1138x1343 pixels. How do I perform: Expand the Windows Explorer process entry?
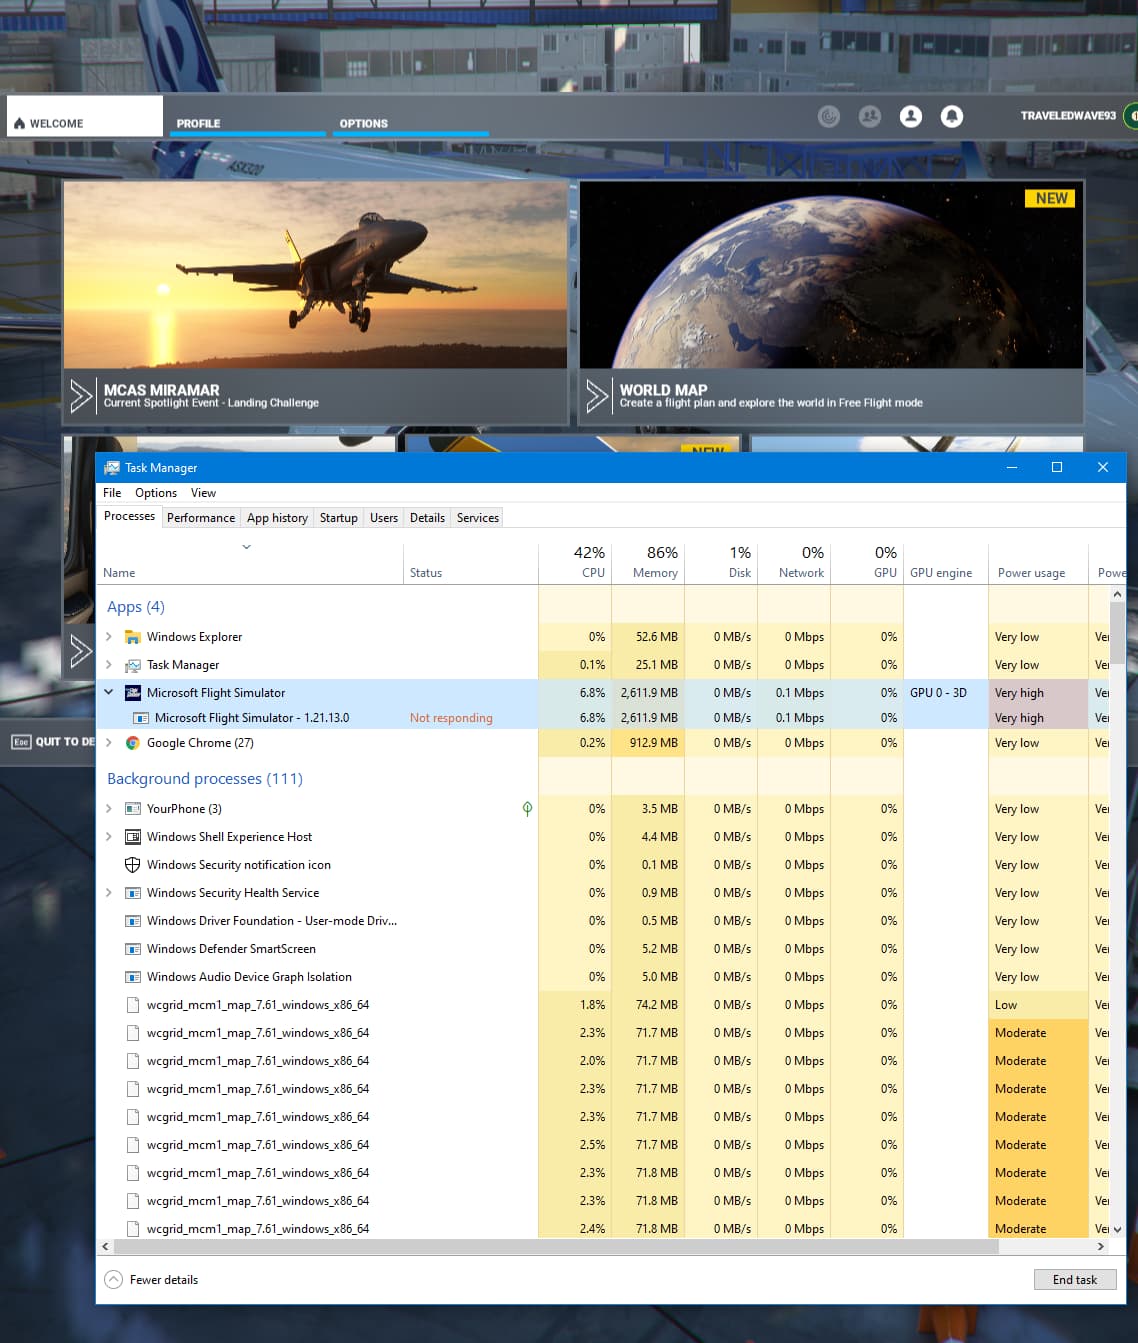point(109,637)
